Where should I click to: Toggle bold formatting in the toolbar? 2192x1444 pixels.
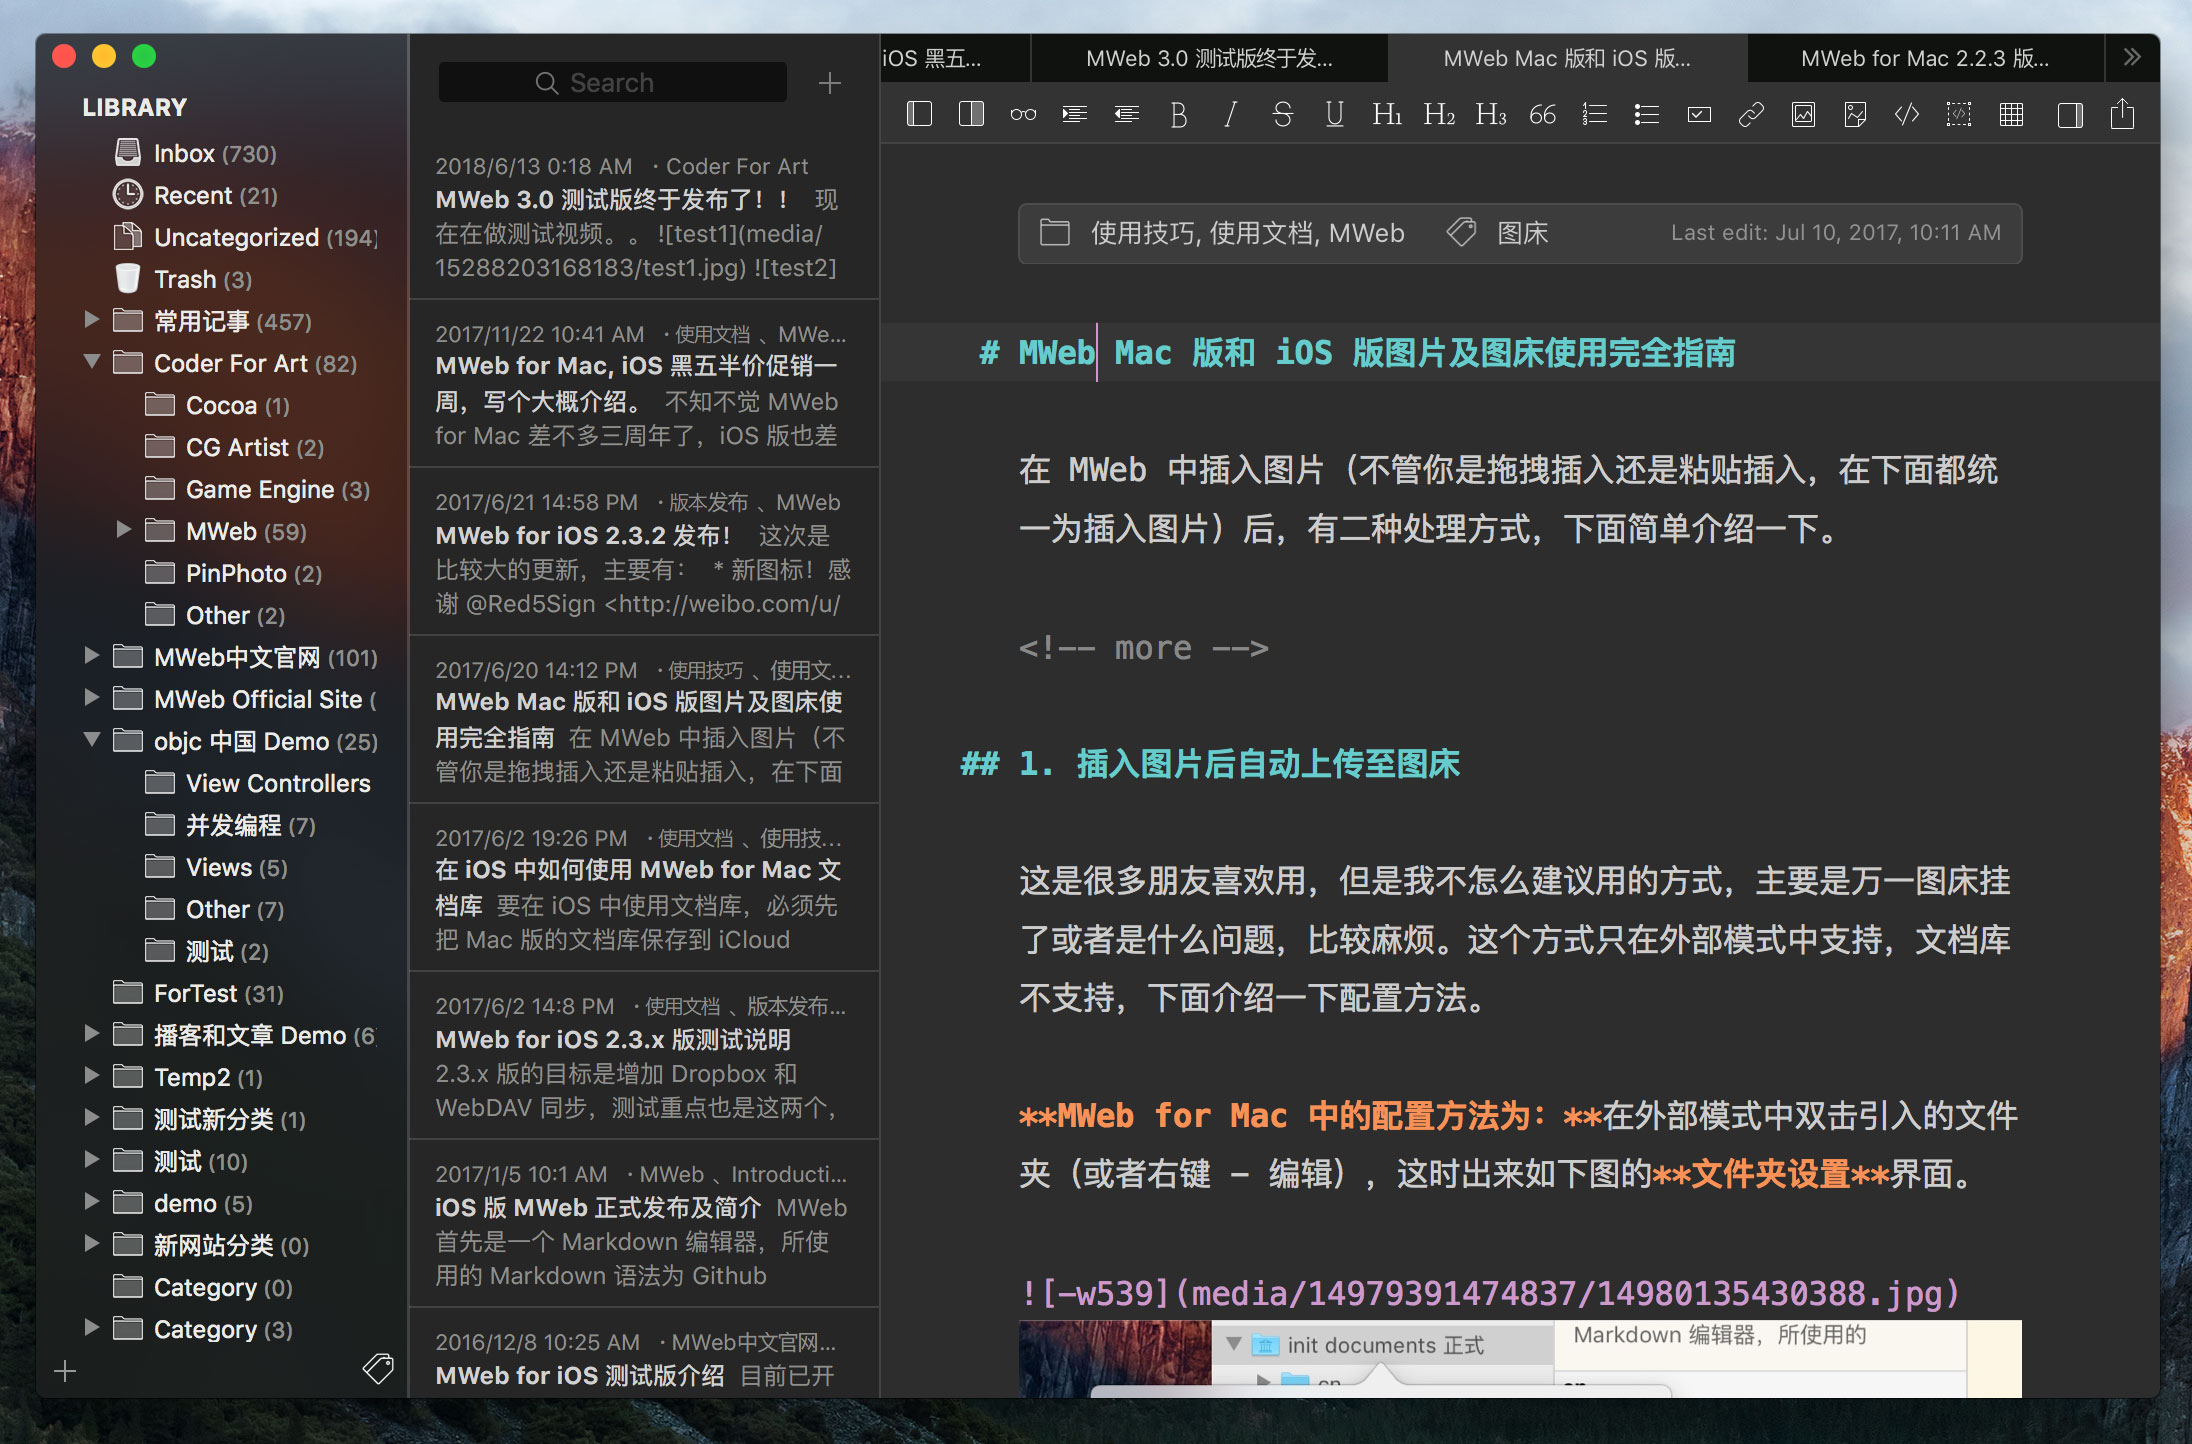tap(1179, 114)
